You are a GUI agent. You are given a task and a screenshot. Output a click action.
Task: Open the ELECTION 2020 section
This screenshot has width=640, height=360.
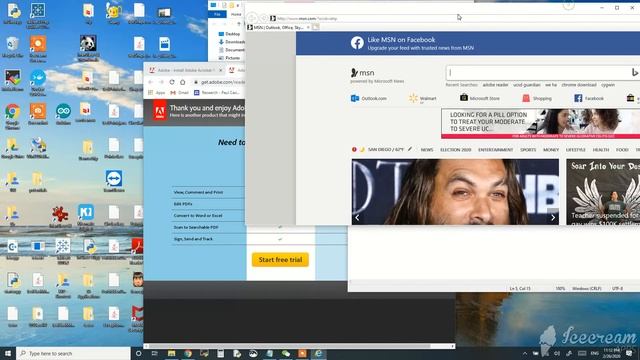tap(456, 150)
